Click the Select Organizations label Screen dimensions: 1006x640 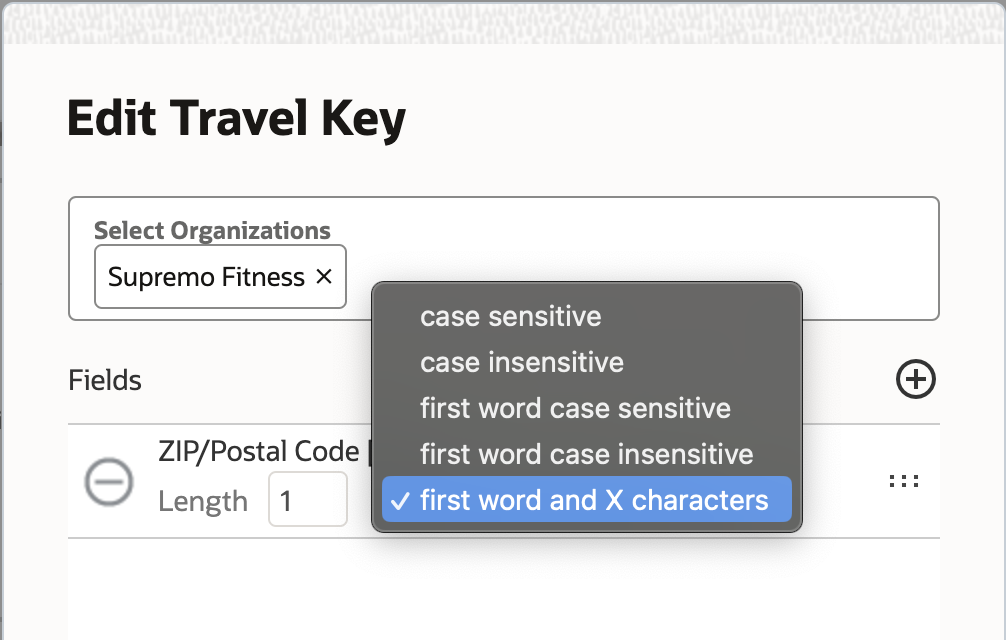point(212,230)
